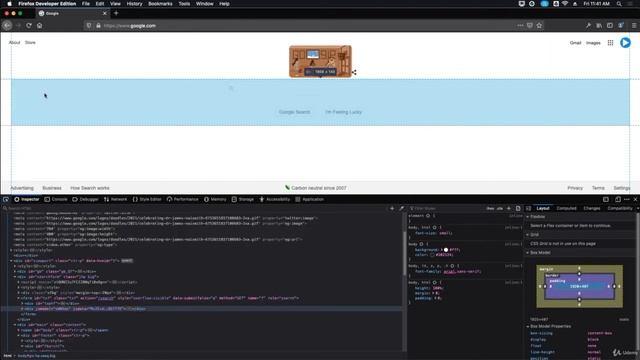The width and height of the screenshot is (640, 360).
Task: Open the Performance tab
Action: click(x=182, y=200)
